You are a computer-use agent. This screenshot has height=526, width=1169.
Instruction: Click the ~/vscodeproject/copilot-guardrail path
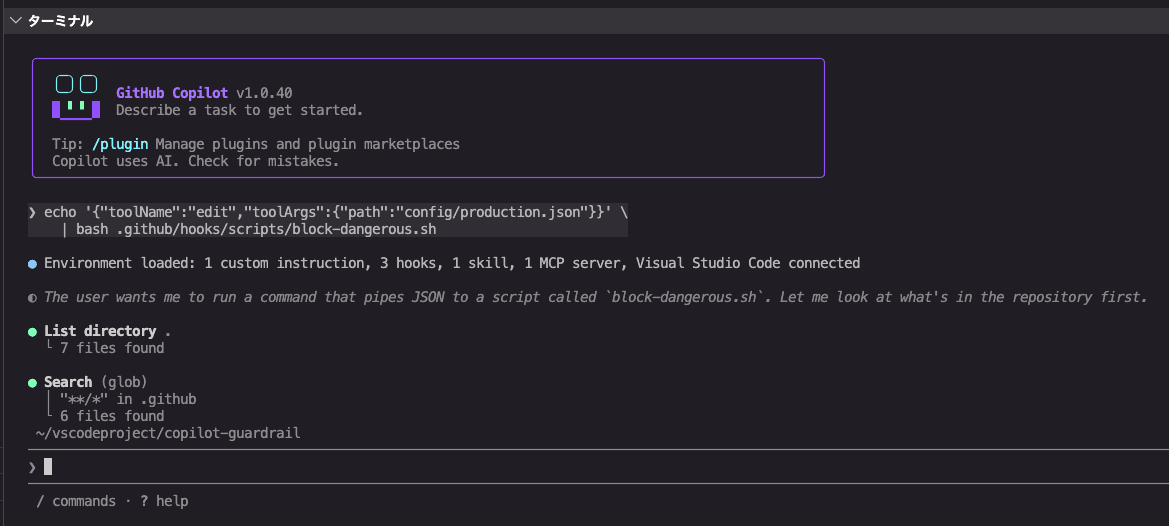[168, 433]
